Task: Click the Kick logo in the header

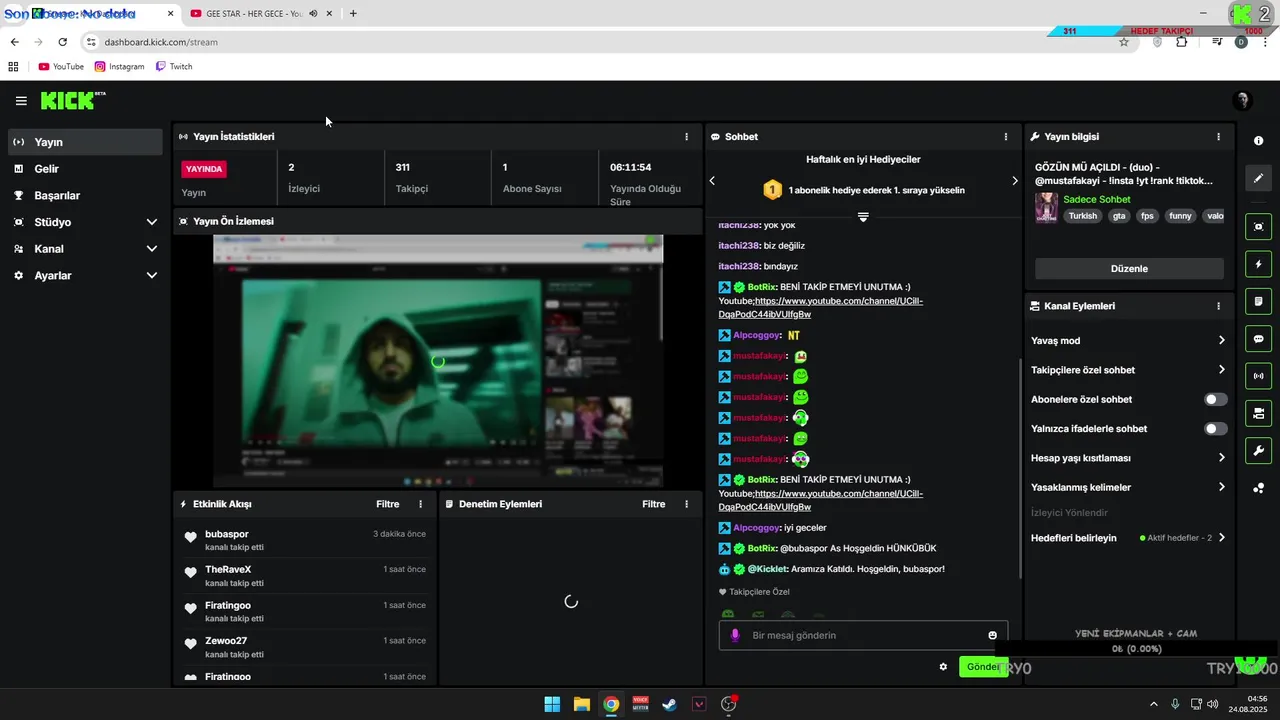Action: pos(72,100)
